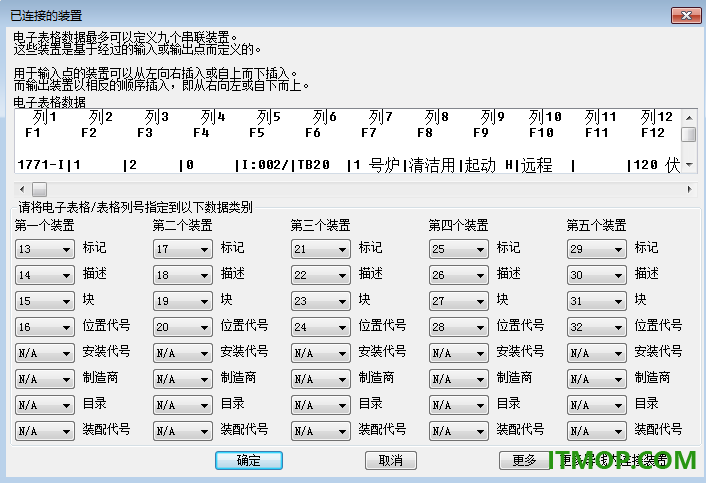The image size is (706, 483).
Task: Click the 列5 F5 column header
Action: [x=265, y=125]
